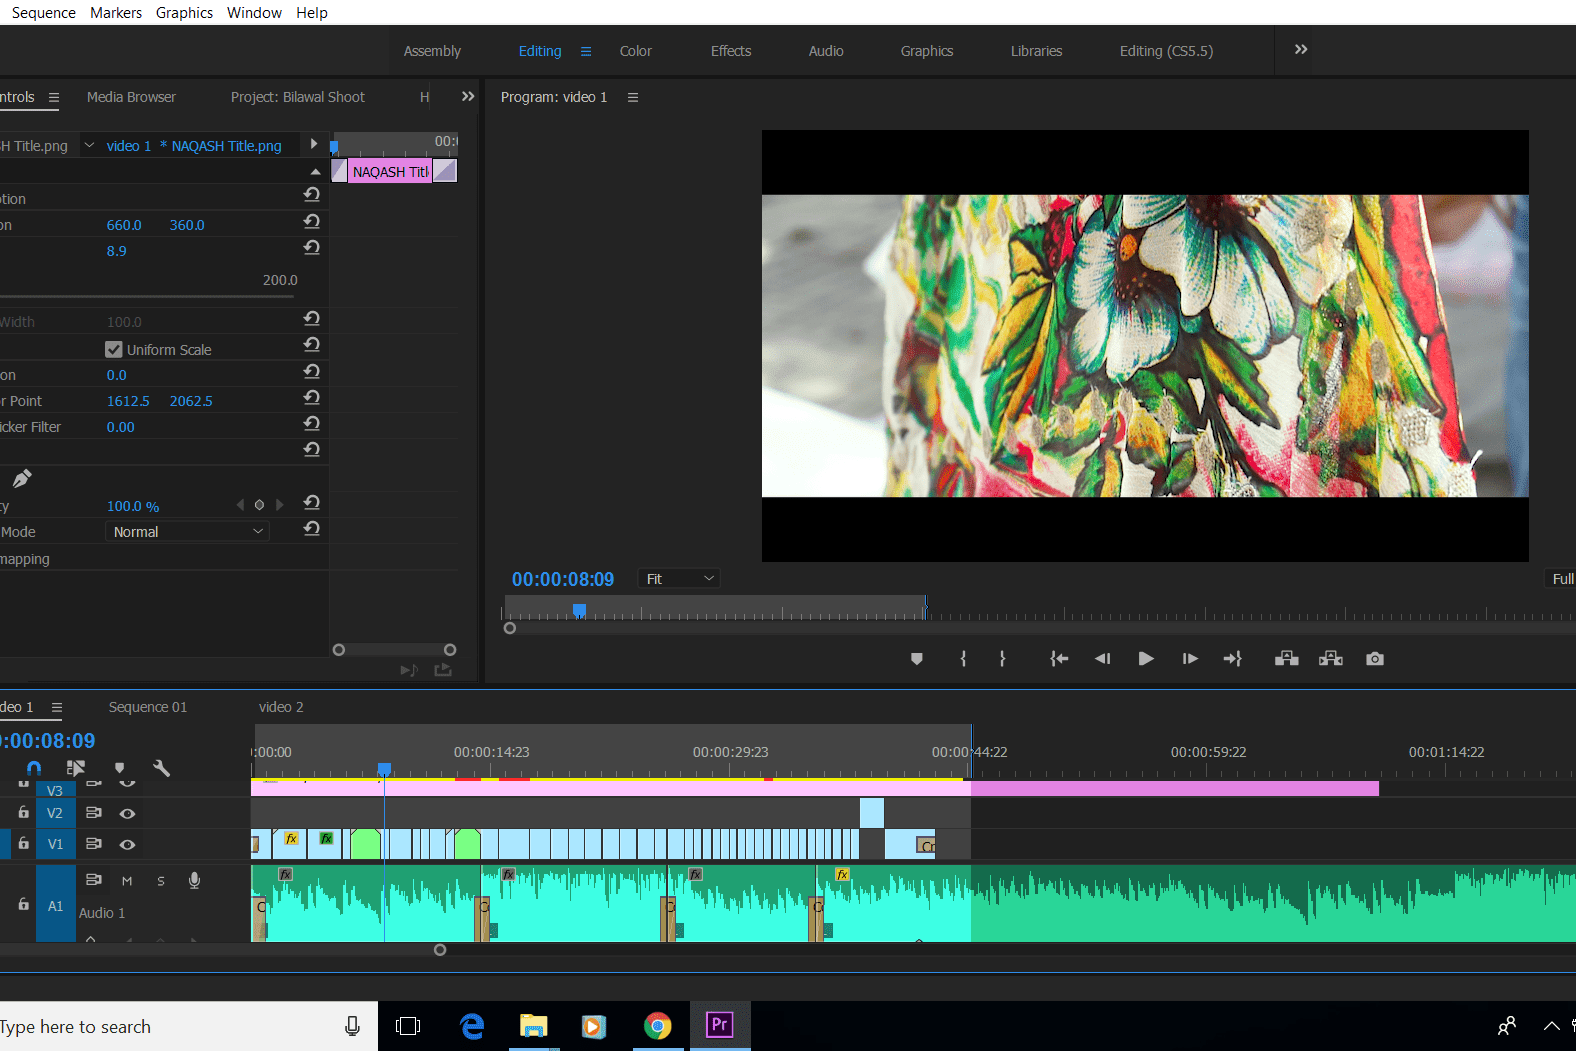This screenshot has width=1576, height=1051.
Task: Open Program video 1 panel menu
Action: click(x=633, y=97)
